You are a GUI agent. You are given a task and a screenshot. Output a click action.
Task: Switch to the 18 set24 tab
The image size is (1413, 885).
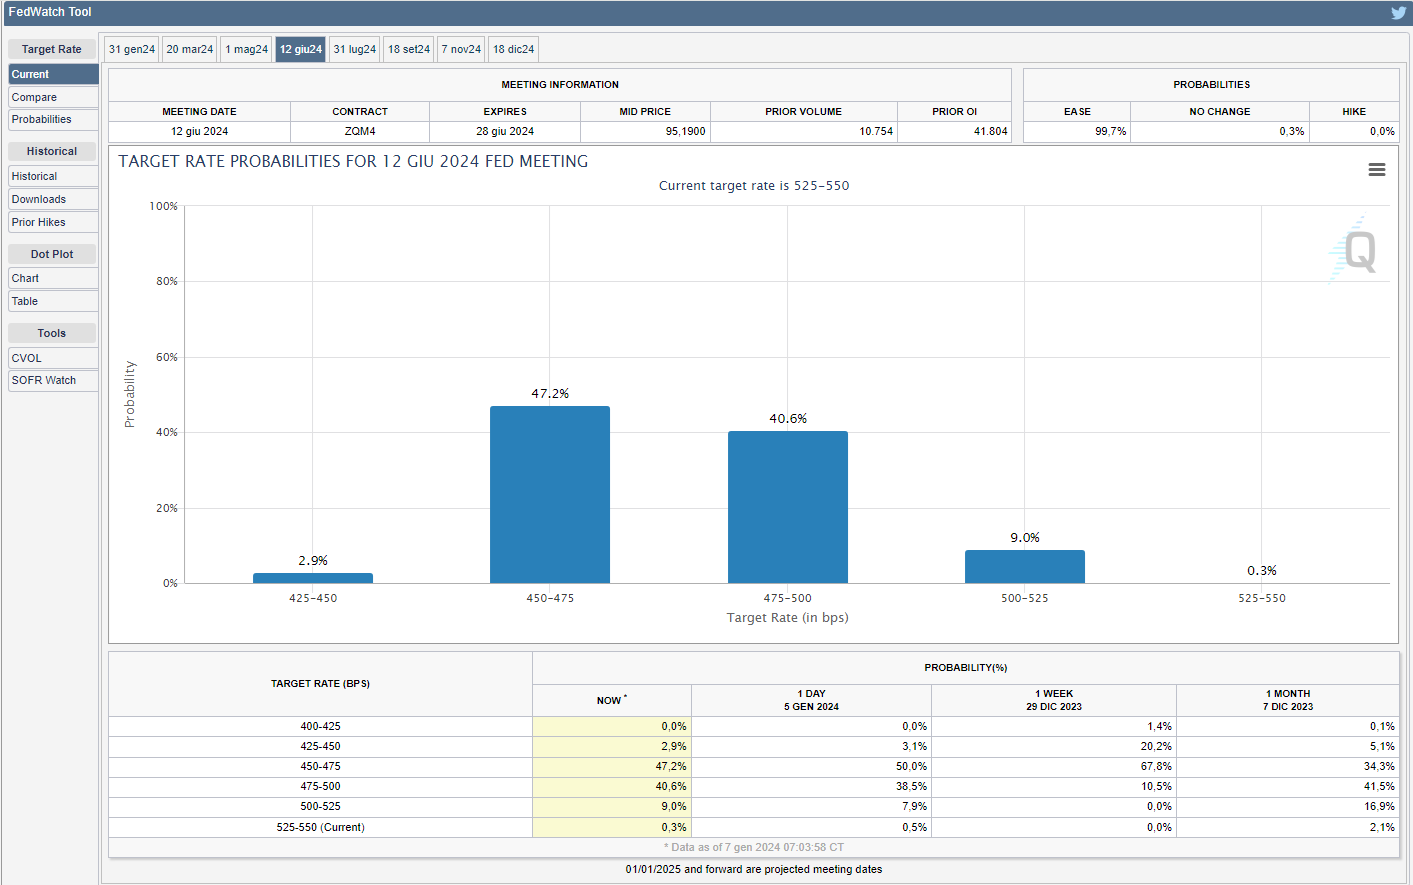pyautogui.click(x=409, y=49)
